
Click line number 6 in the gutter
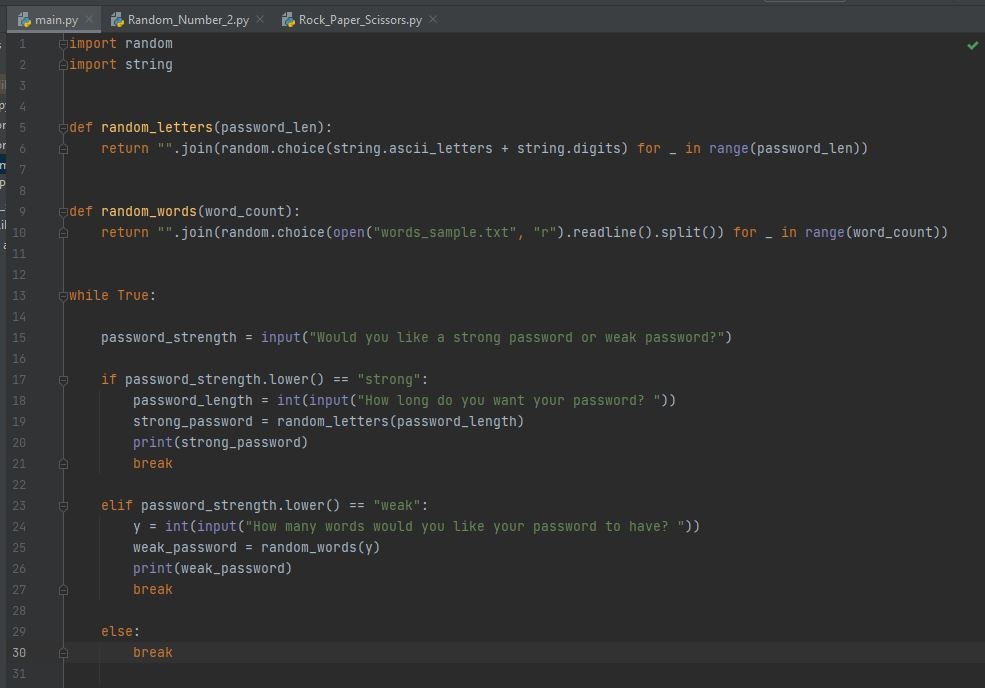pyautogui.click(x=22, y=148)
